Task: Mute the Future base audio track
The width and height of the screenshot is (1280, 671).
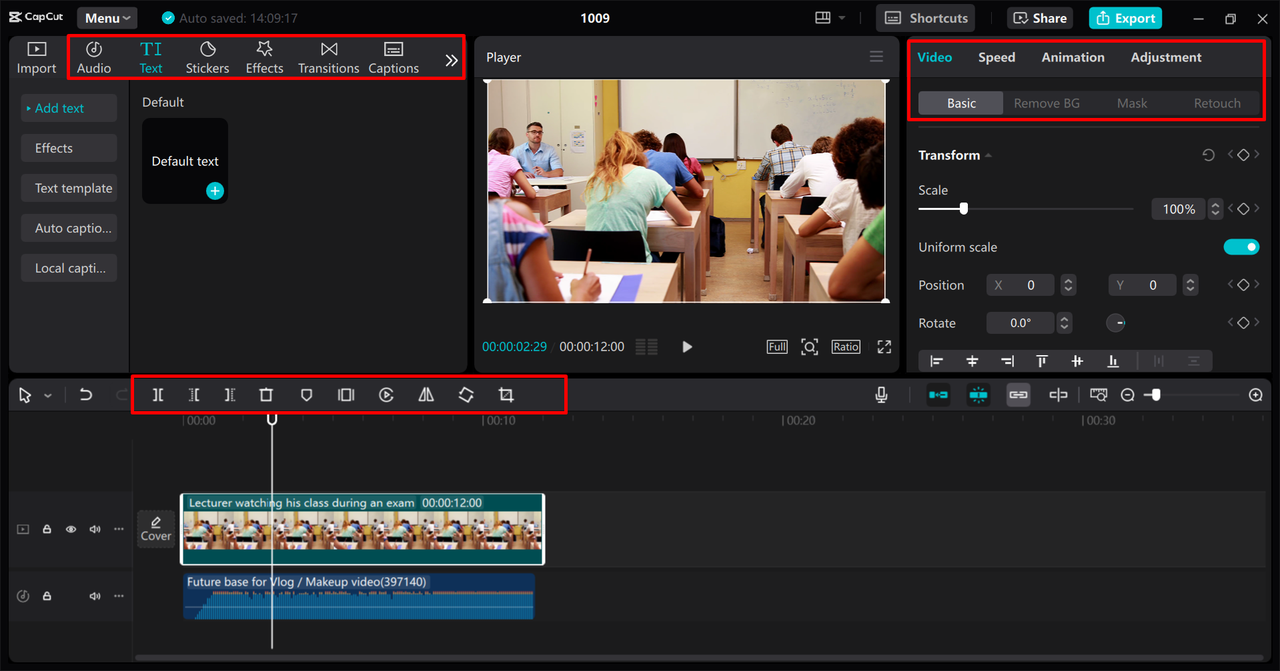Action: tap(95, 596)
